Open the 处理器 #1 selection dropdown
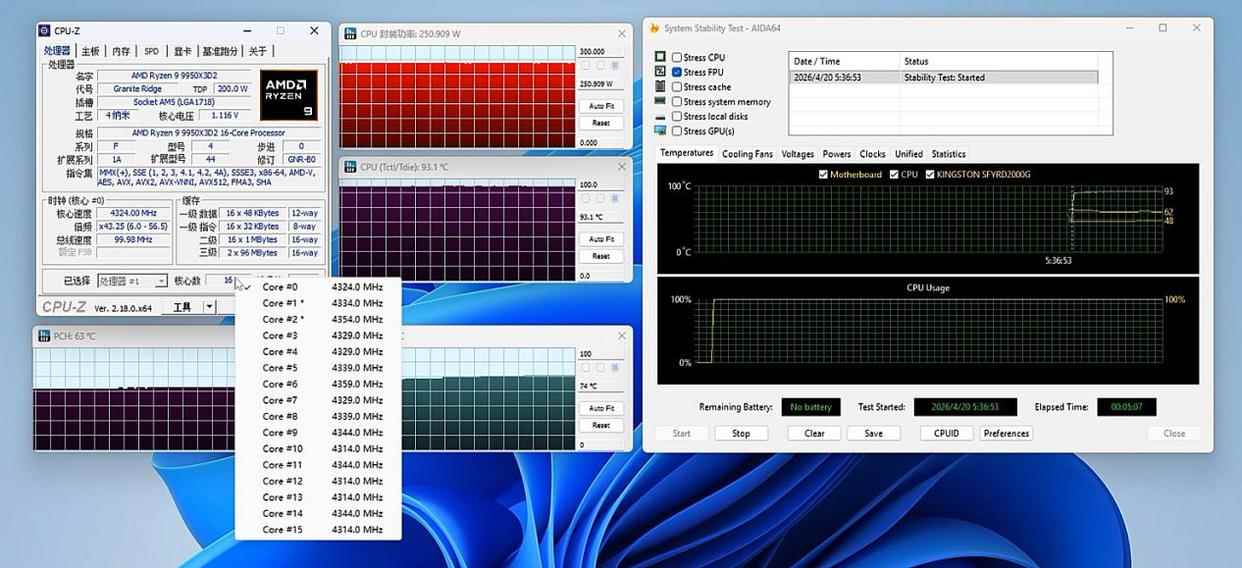This screenshot has width=1242, height=568. tap(161, 281)
